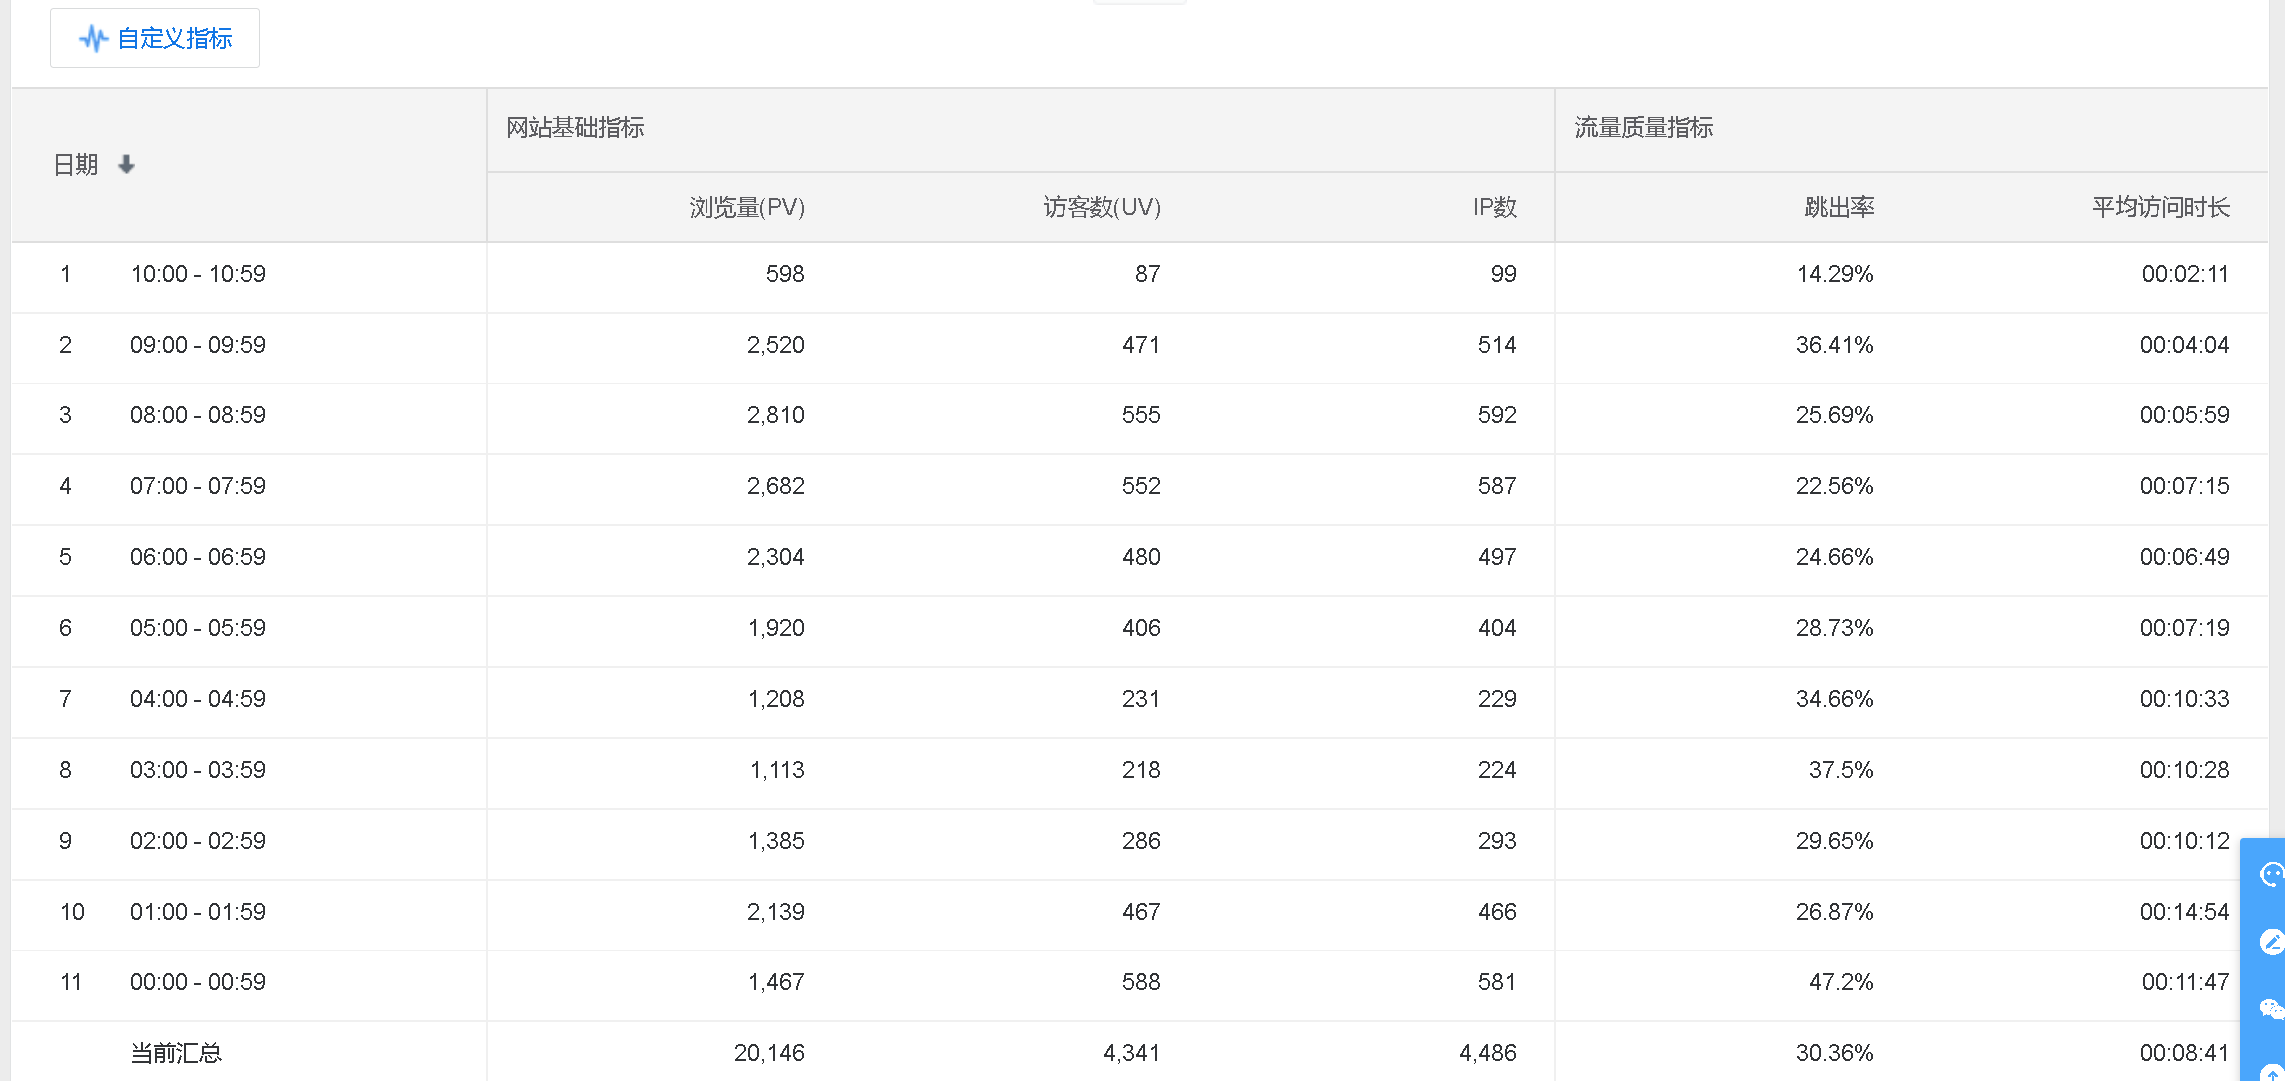Sort by IP数 column header
This screenshot has width=2285, height=1081.
[x=1494, y=207]
